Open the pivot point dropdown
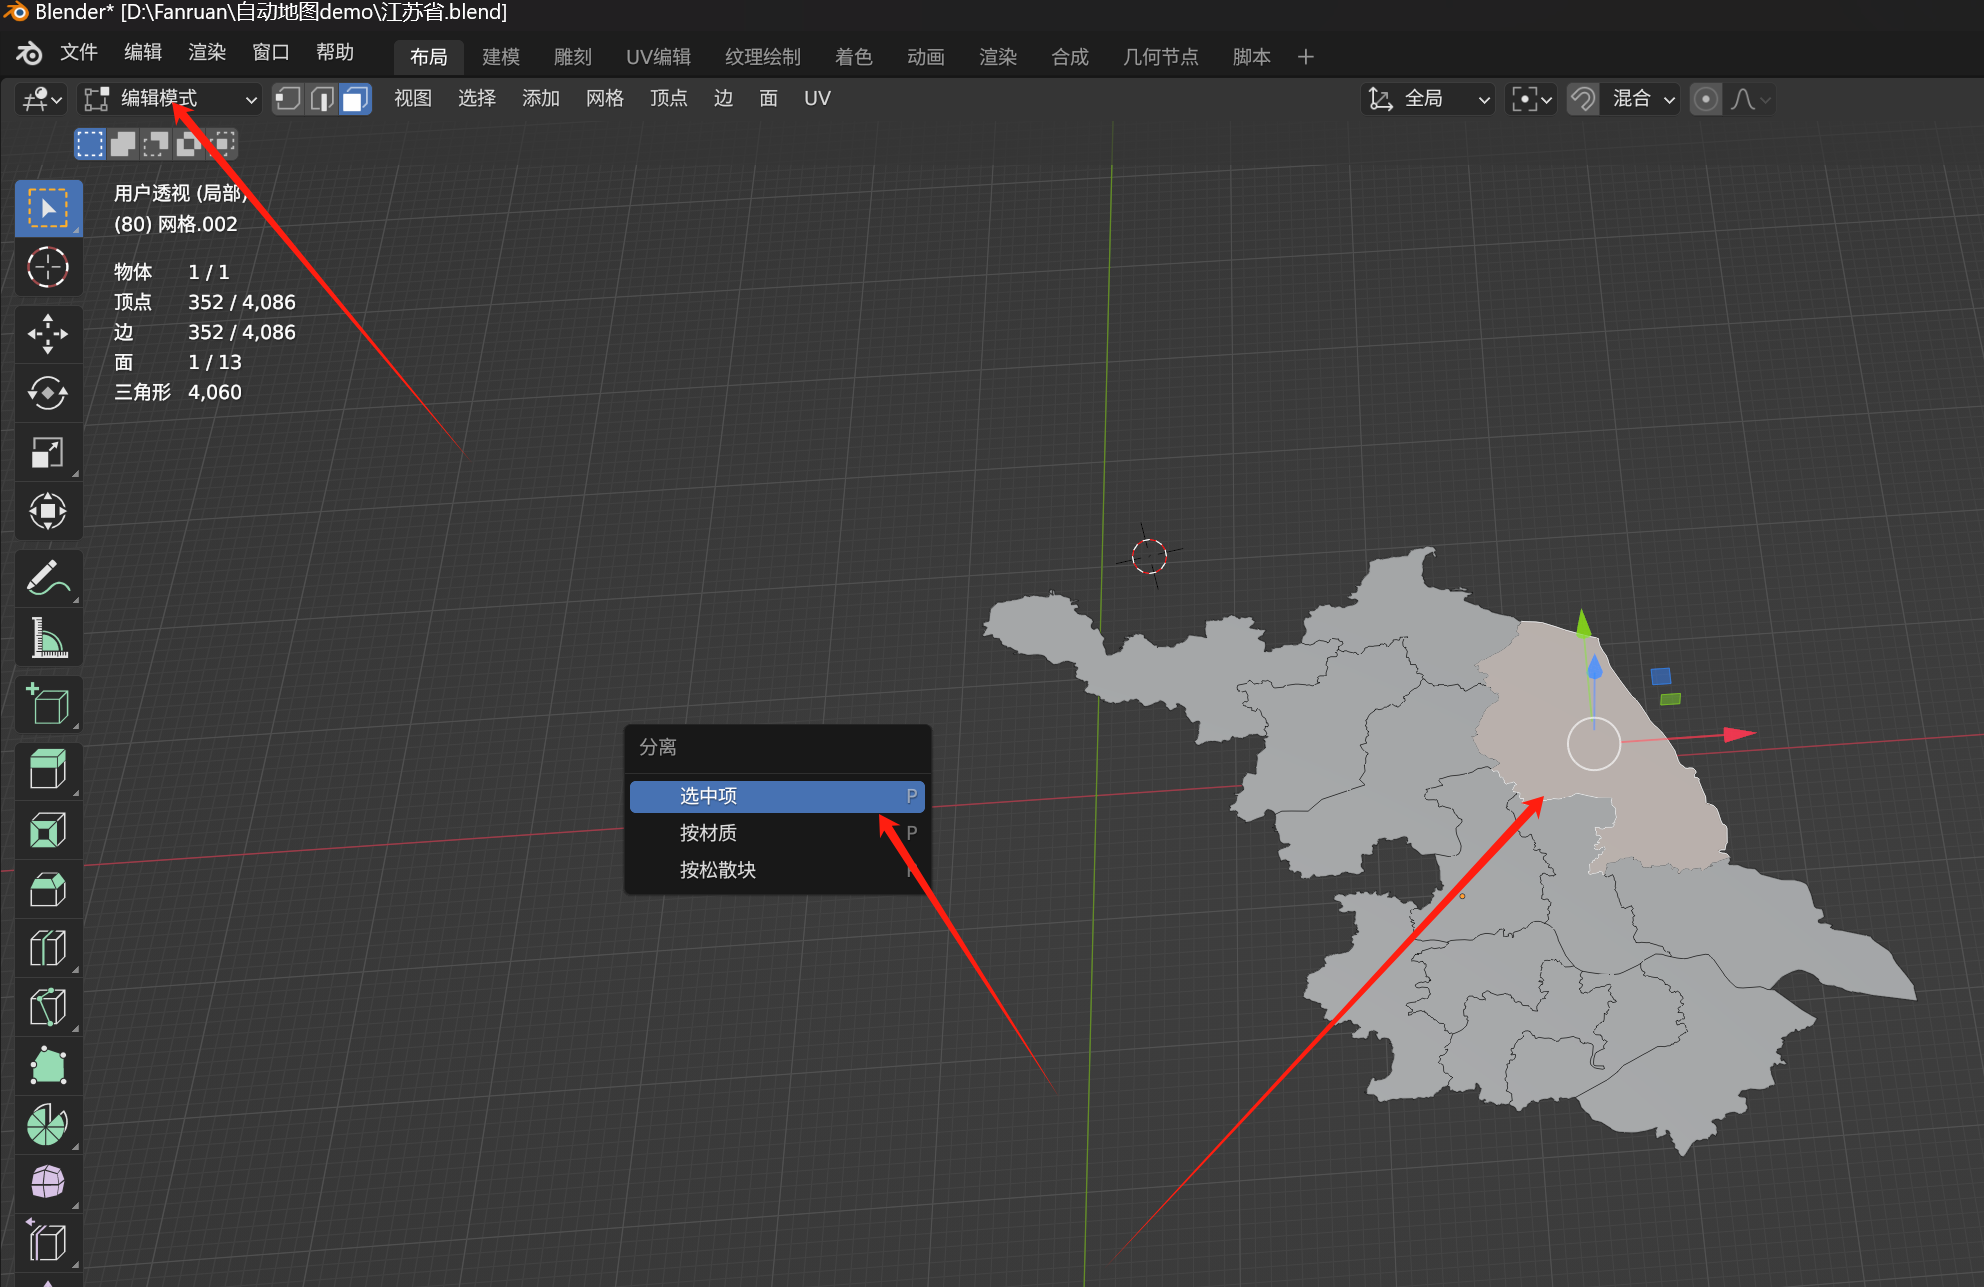The height and width of the screenshot is (1287, 1984). 1531,99
